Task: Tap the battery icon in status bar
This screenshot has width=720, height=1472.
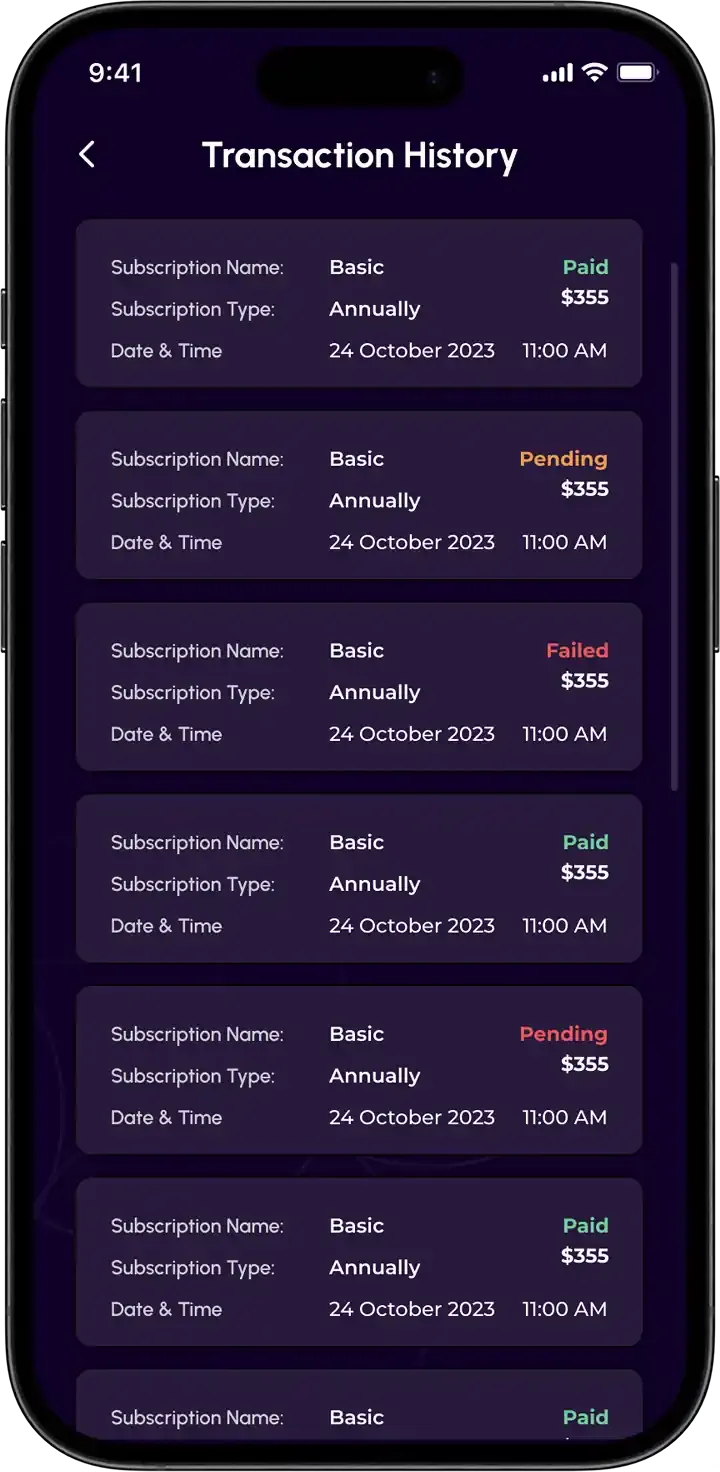Action: point(636,72)
